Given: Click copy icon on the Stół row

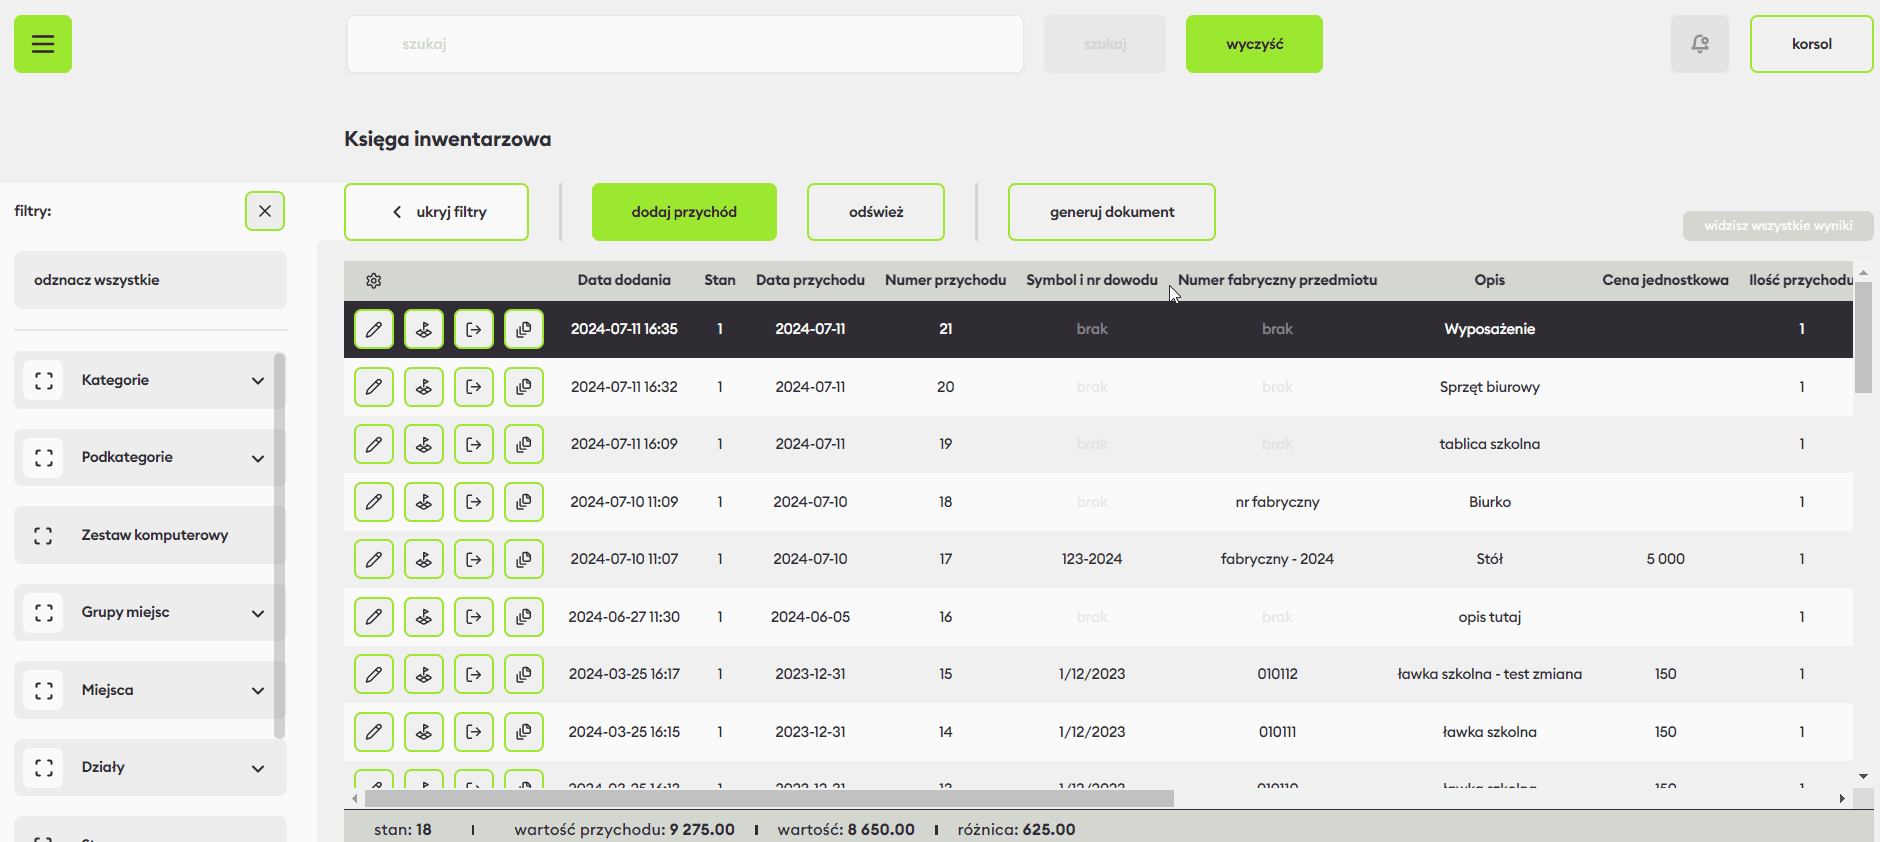Looking at the screenshot, I should (x=524, y=559).
